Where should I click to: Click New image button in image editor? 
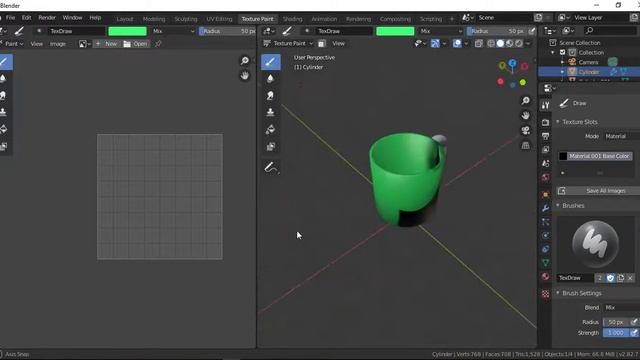coord(107,44)
